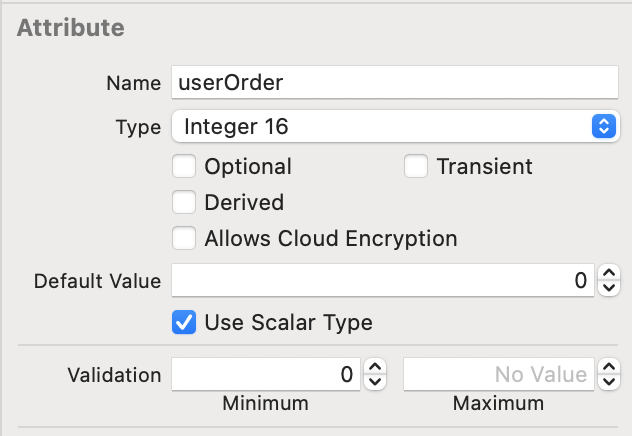Click the Validation Minimum value field
This screenshot has height=436, width=632.
click(x=265, y=375)
